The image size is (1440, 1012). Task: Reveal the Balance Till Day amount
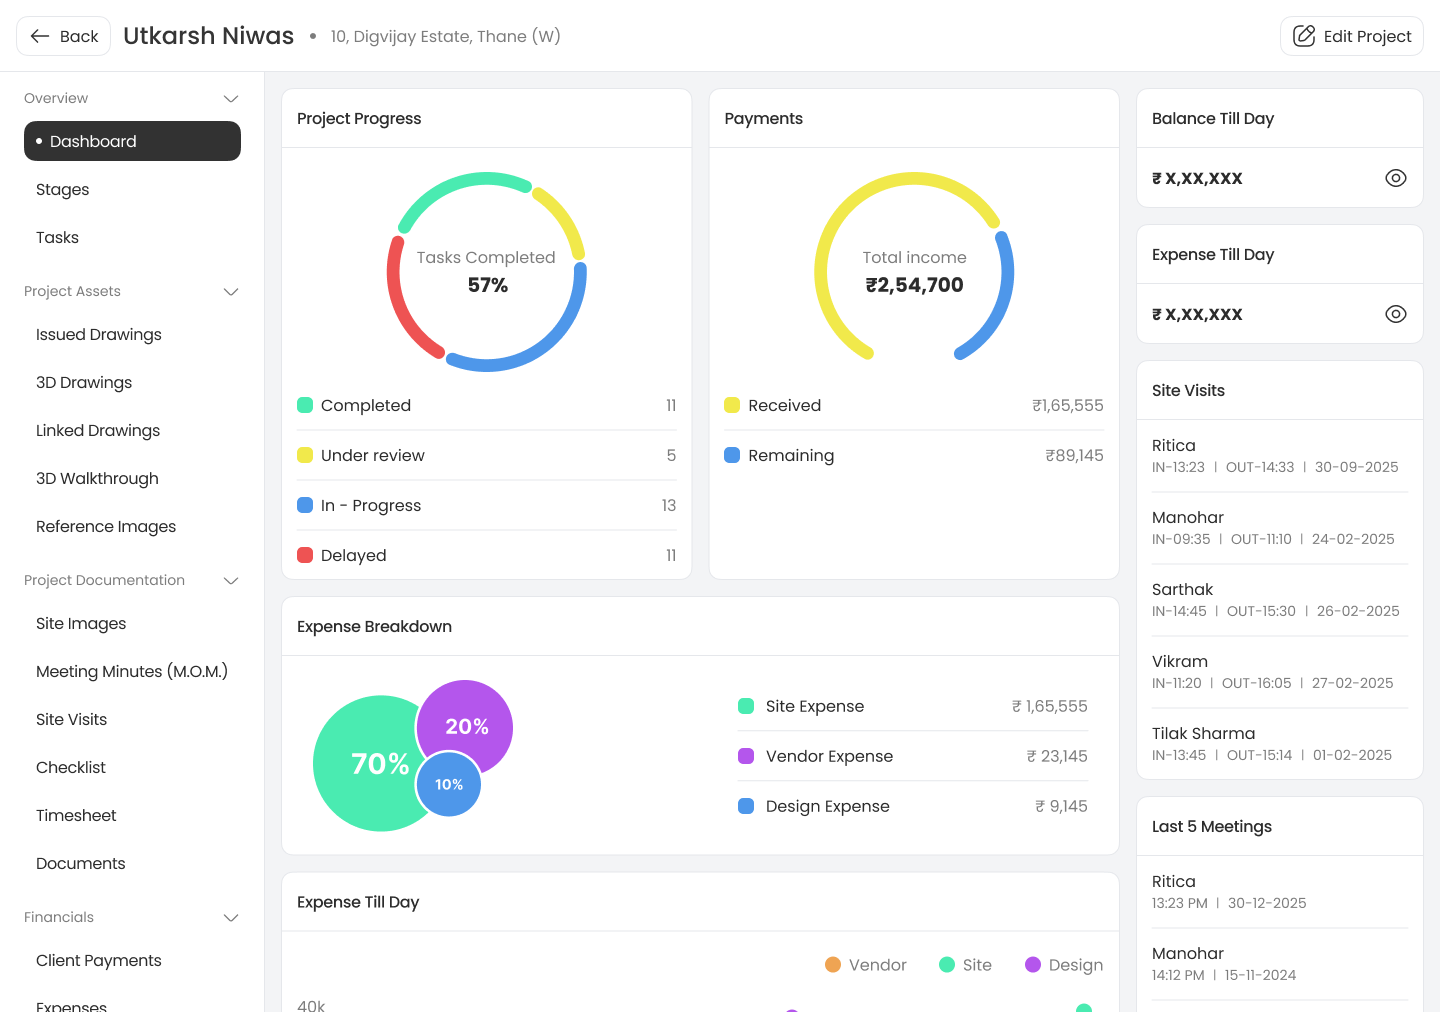click(x=1395, y=178)
